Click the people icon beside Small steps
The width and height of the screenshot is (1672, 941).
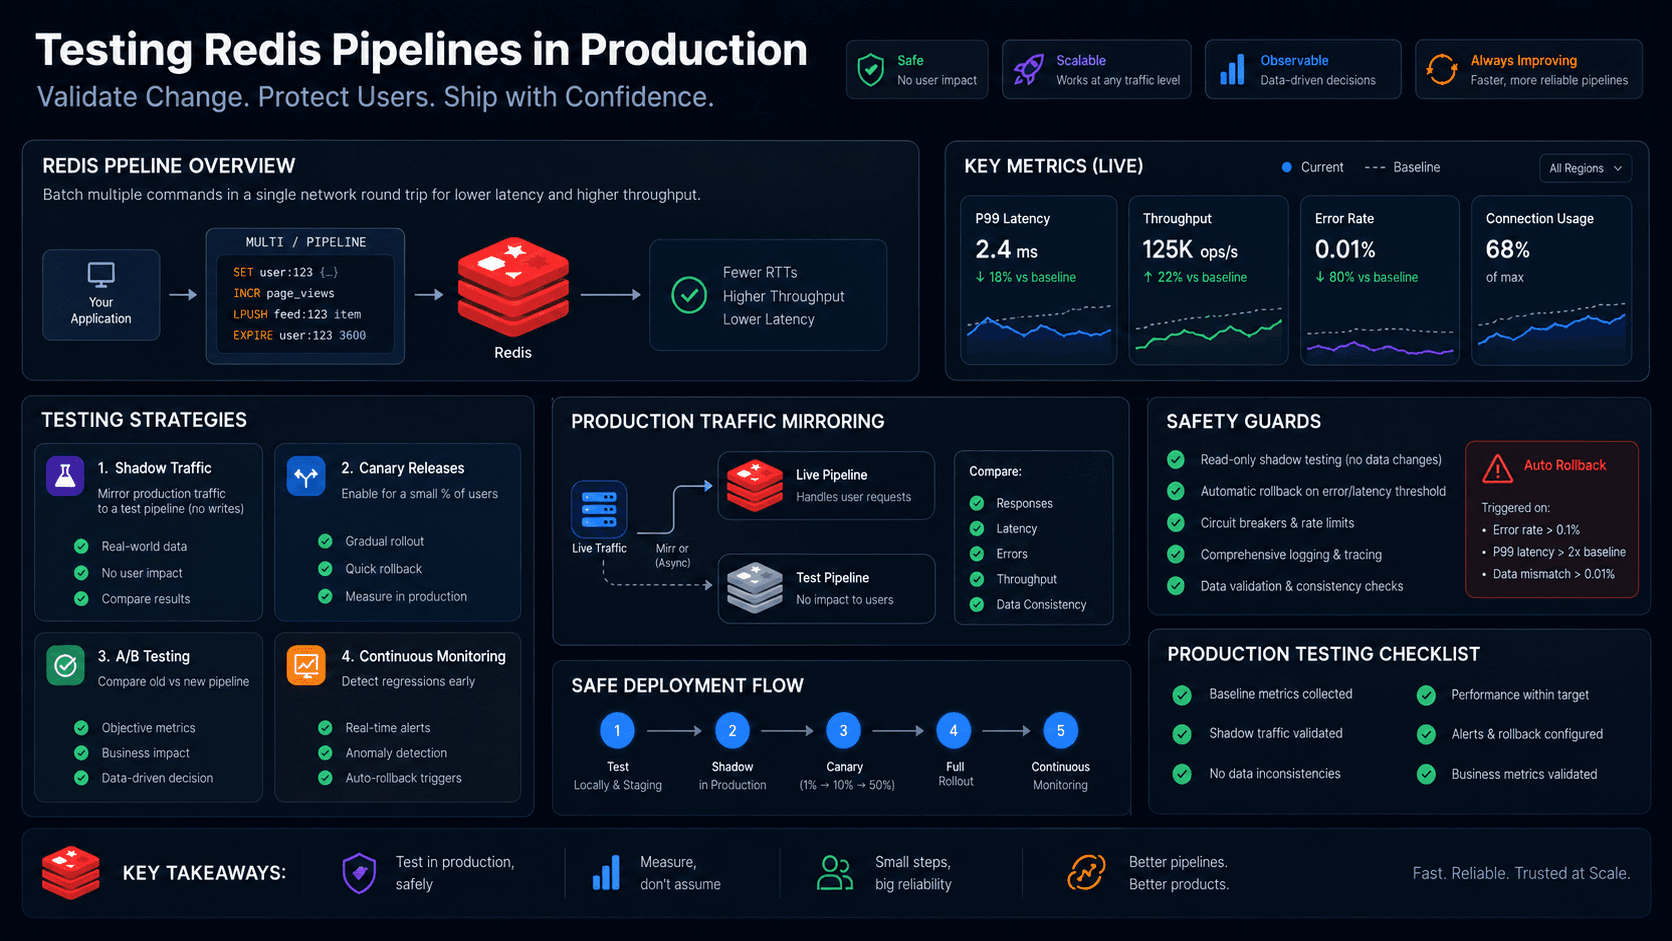coord(835,873)
